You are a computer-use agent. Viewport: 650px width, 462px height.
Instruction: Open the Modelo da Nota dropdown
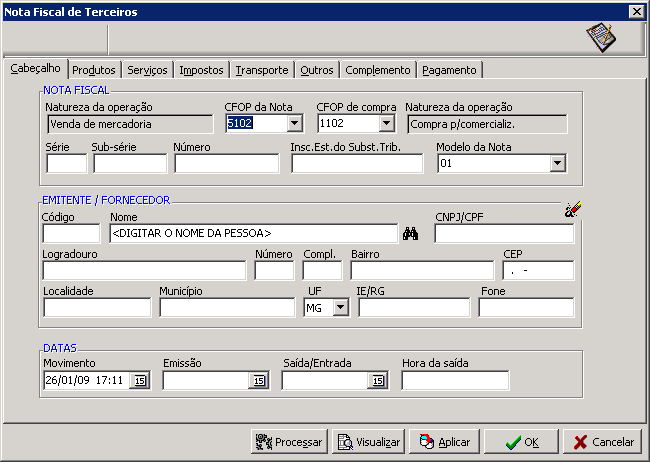558,164
